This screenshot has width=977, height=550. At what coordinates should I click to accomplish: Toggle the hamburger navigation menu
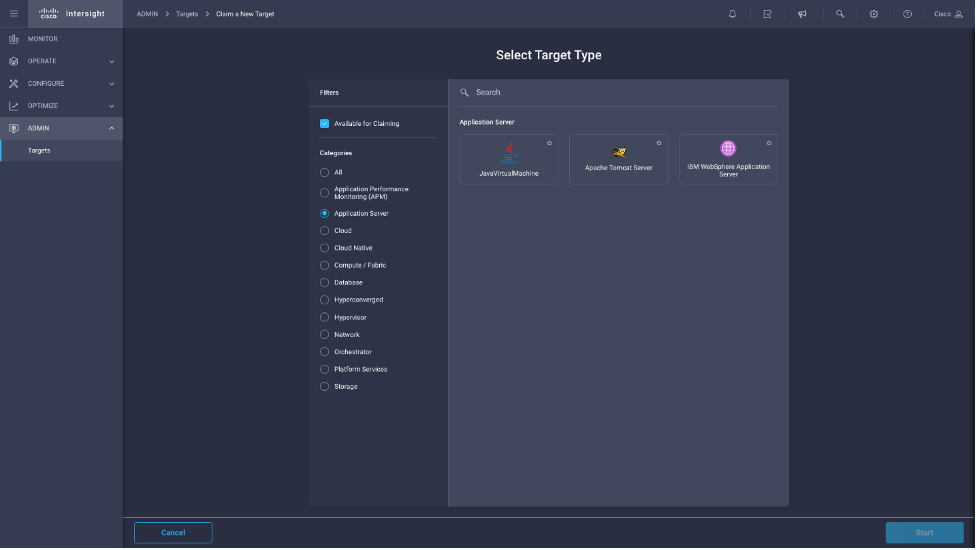point(14,14)
